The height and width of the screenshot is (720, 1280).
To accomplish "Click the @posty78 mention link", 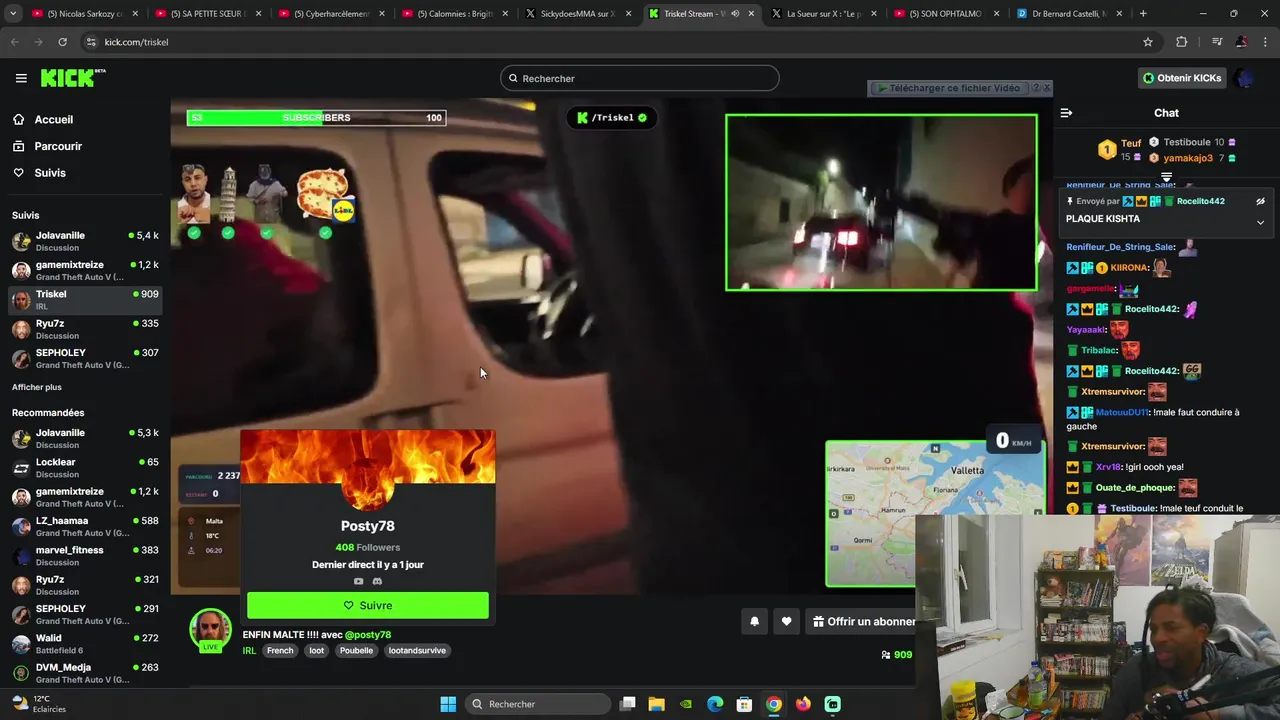I will click(368, 634).
